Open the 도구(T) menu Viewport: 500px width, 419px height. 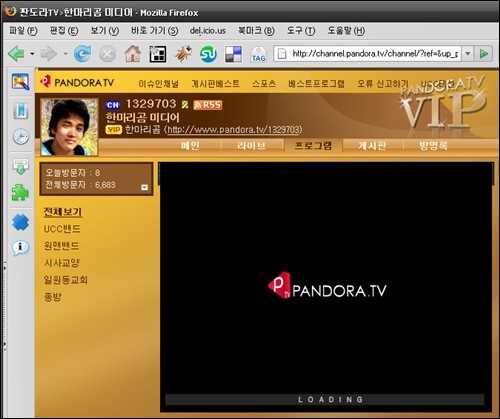(301, 31)
